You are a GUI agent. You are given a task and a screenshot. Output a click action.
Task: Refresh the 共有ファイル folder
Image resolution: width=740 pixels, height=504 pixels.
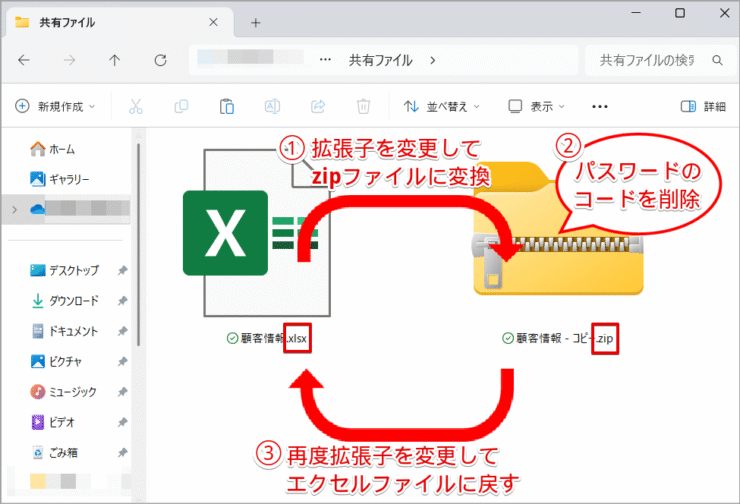click(160, 60)
